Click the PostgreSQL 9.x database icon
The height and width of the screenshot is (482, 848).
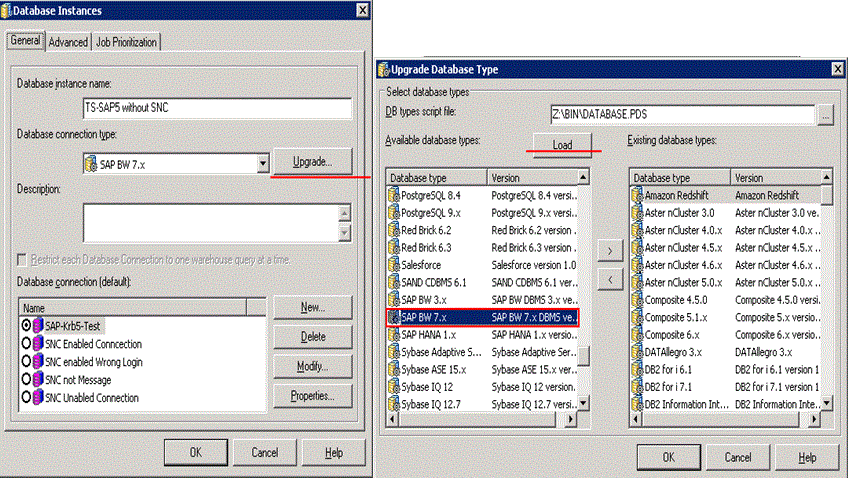394,213
